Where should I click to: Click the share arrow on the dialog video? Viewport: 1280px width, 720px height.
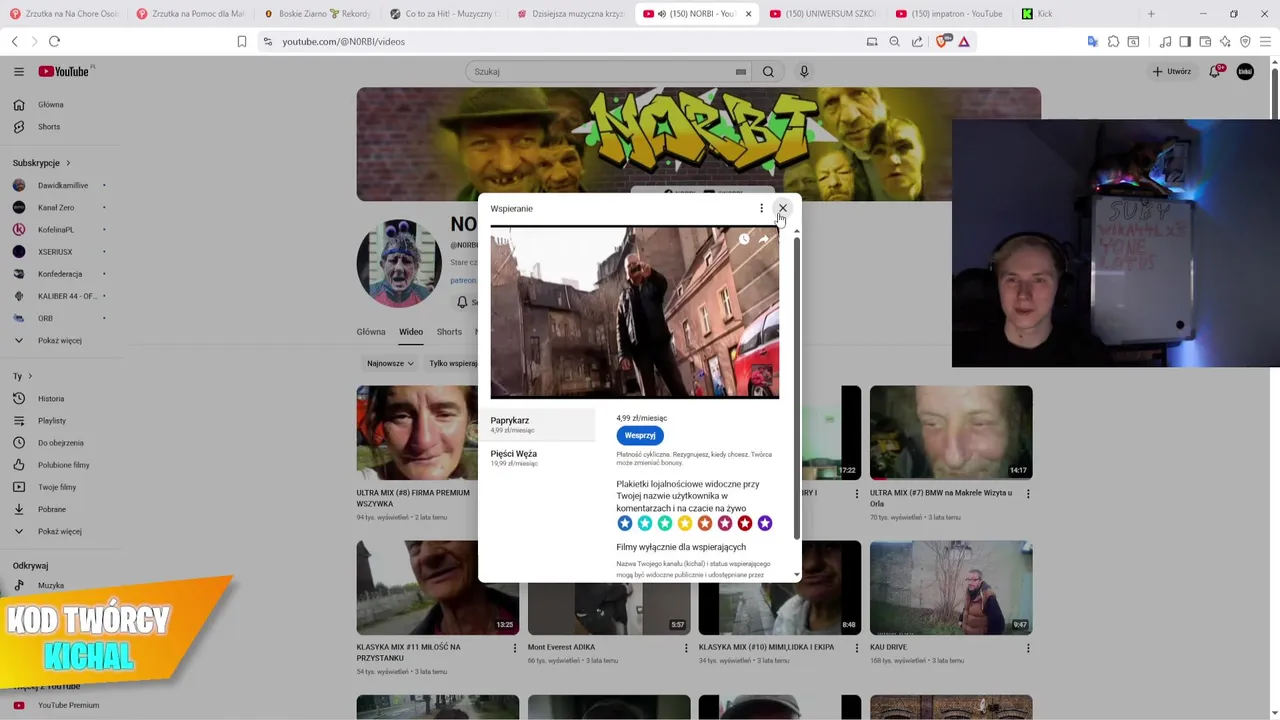tap(764, 239)
